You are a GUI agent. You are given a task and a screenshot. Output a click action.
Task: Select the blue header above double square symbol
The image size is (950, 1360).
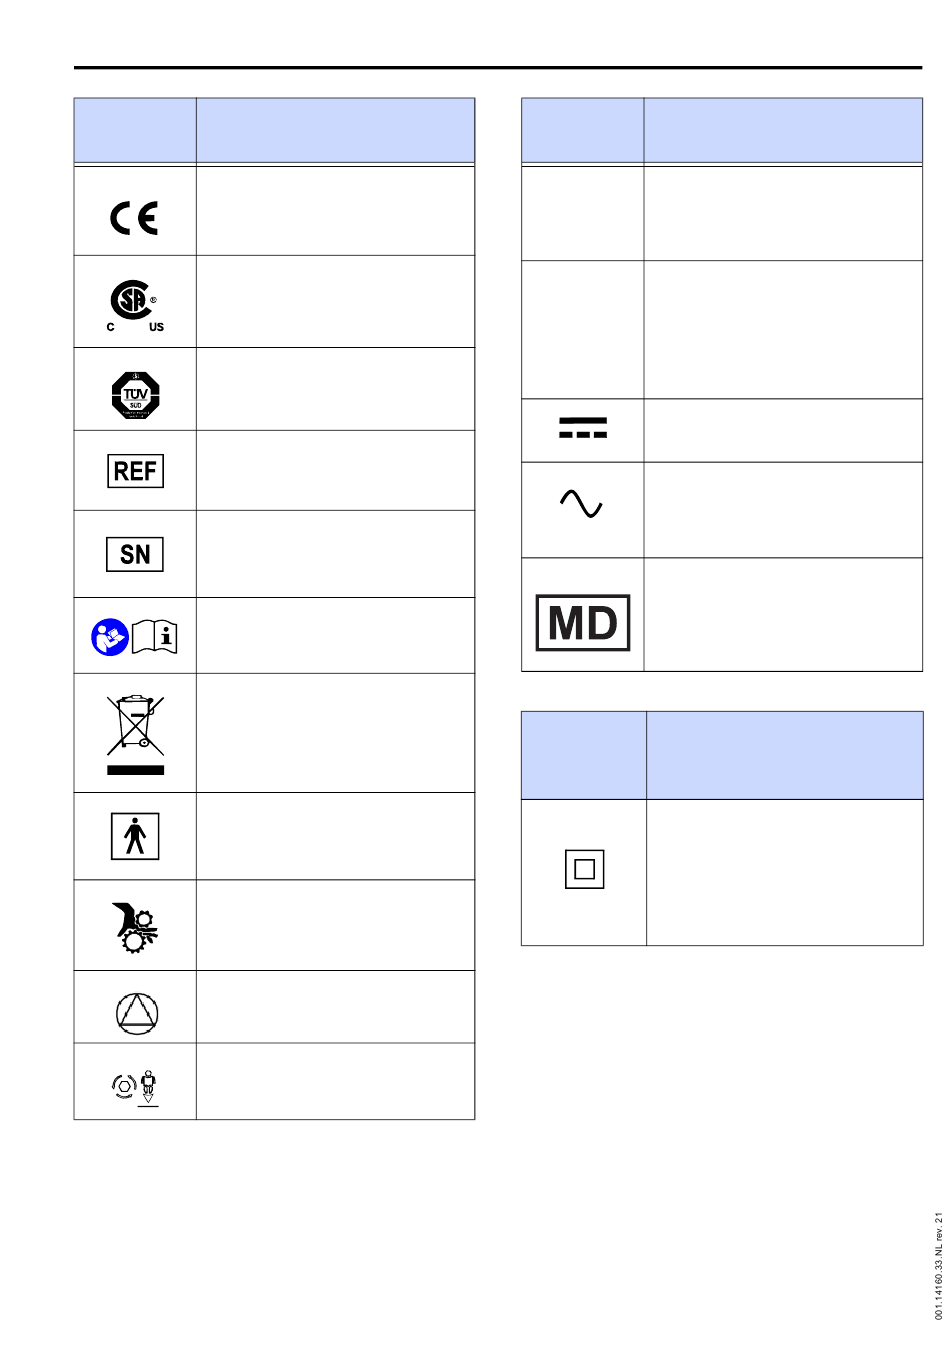coord(722,755)
